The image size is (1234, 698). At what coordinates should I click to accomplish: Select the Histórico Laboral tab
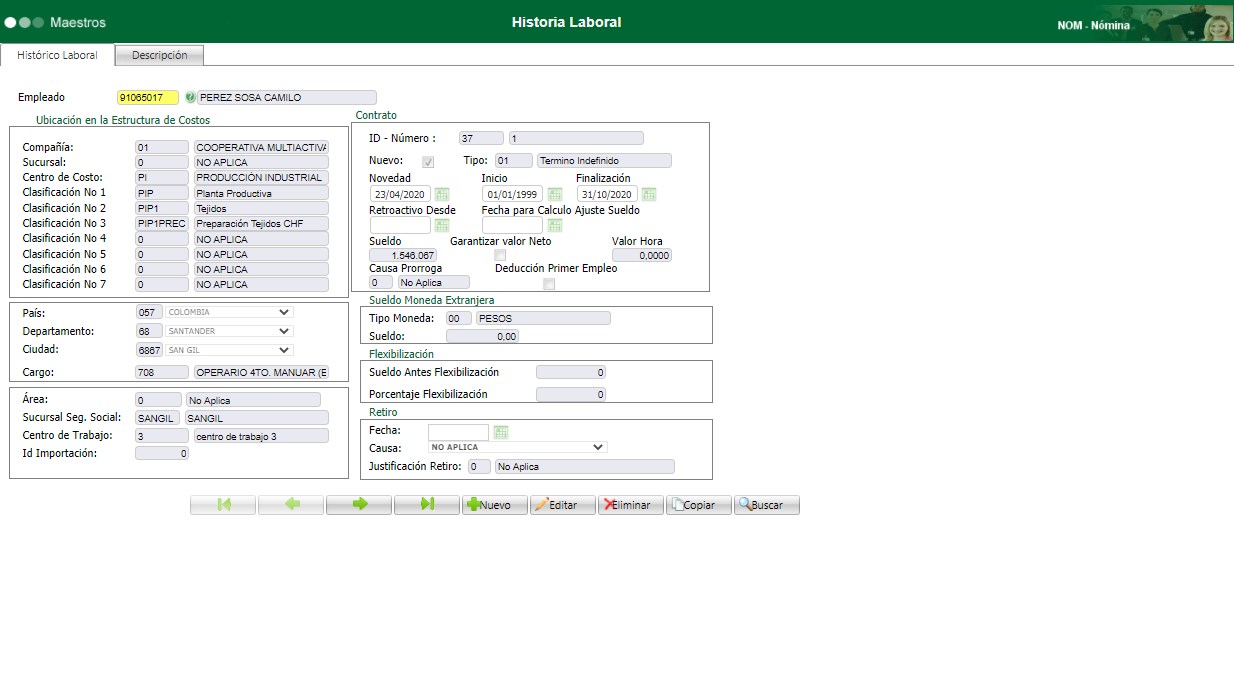(58, 56)
